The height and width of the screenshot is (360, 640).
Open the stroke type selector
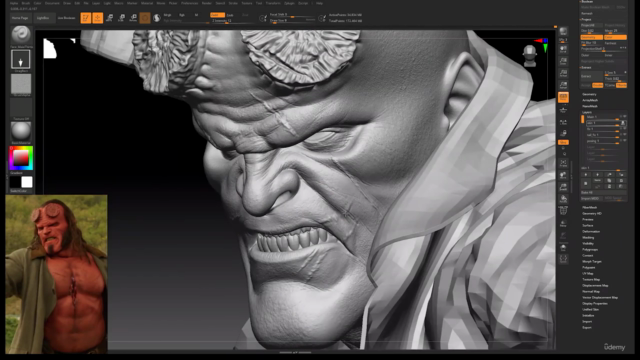pyautogui.click(x=21, y=60)
